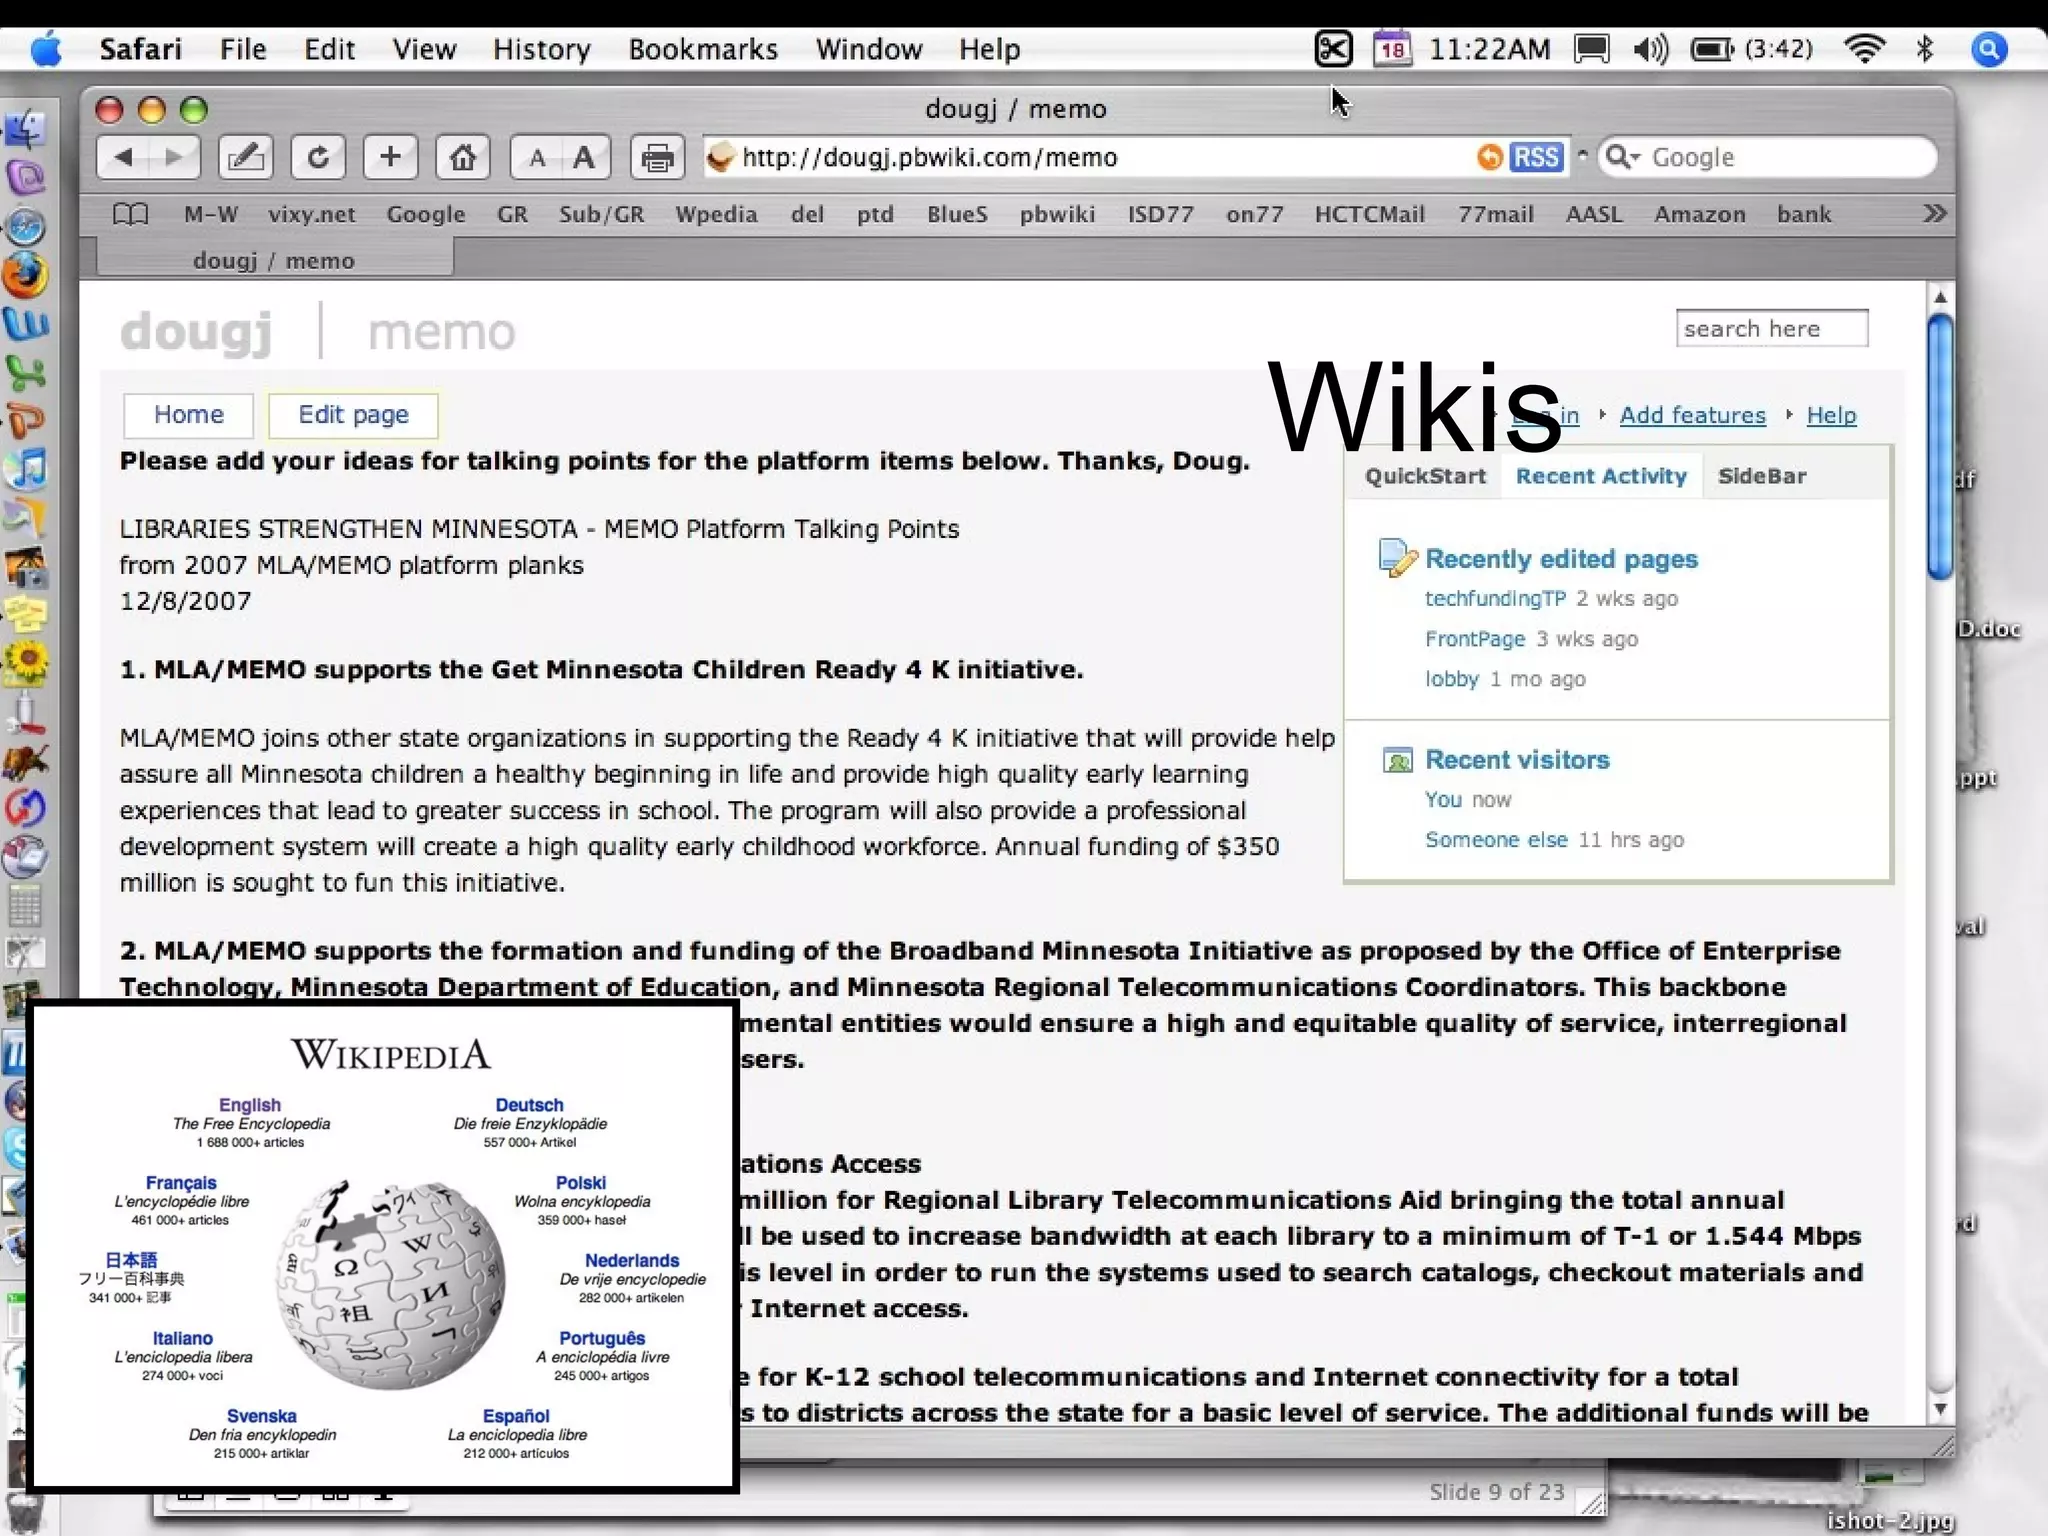Image resolution: width=2048 pixels, height=1536 pixels.
Task: Click the pbwiki bookmark
Action: 1057,214
